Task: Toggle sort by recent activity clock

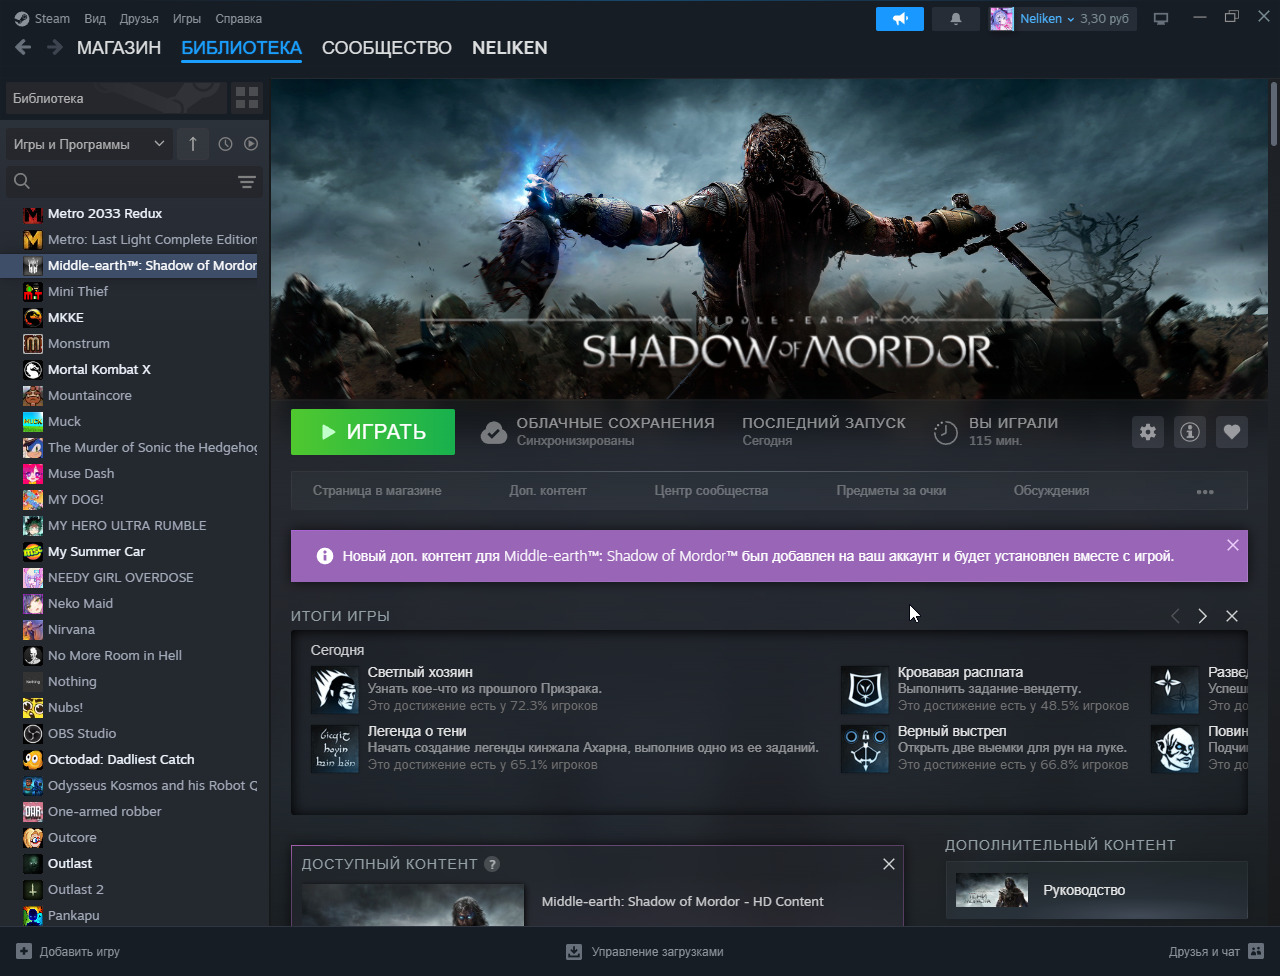Action: 225,144
